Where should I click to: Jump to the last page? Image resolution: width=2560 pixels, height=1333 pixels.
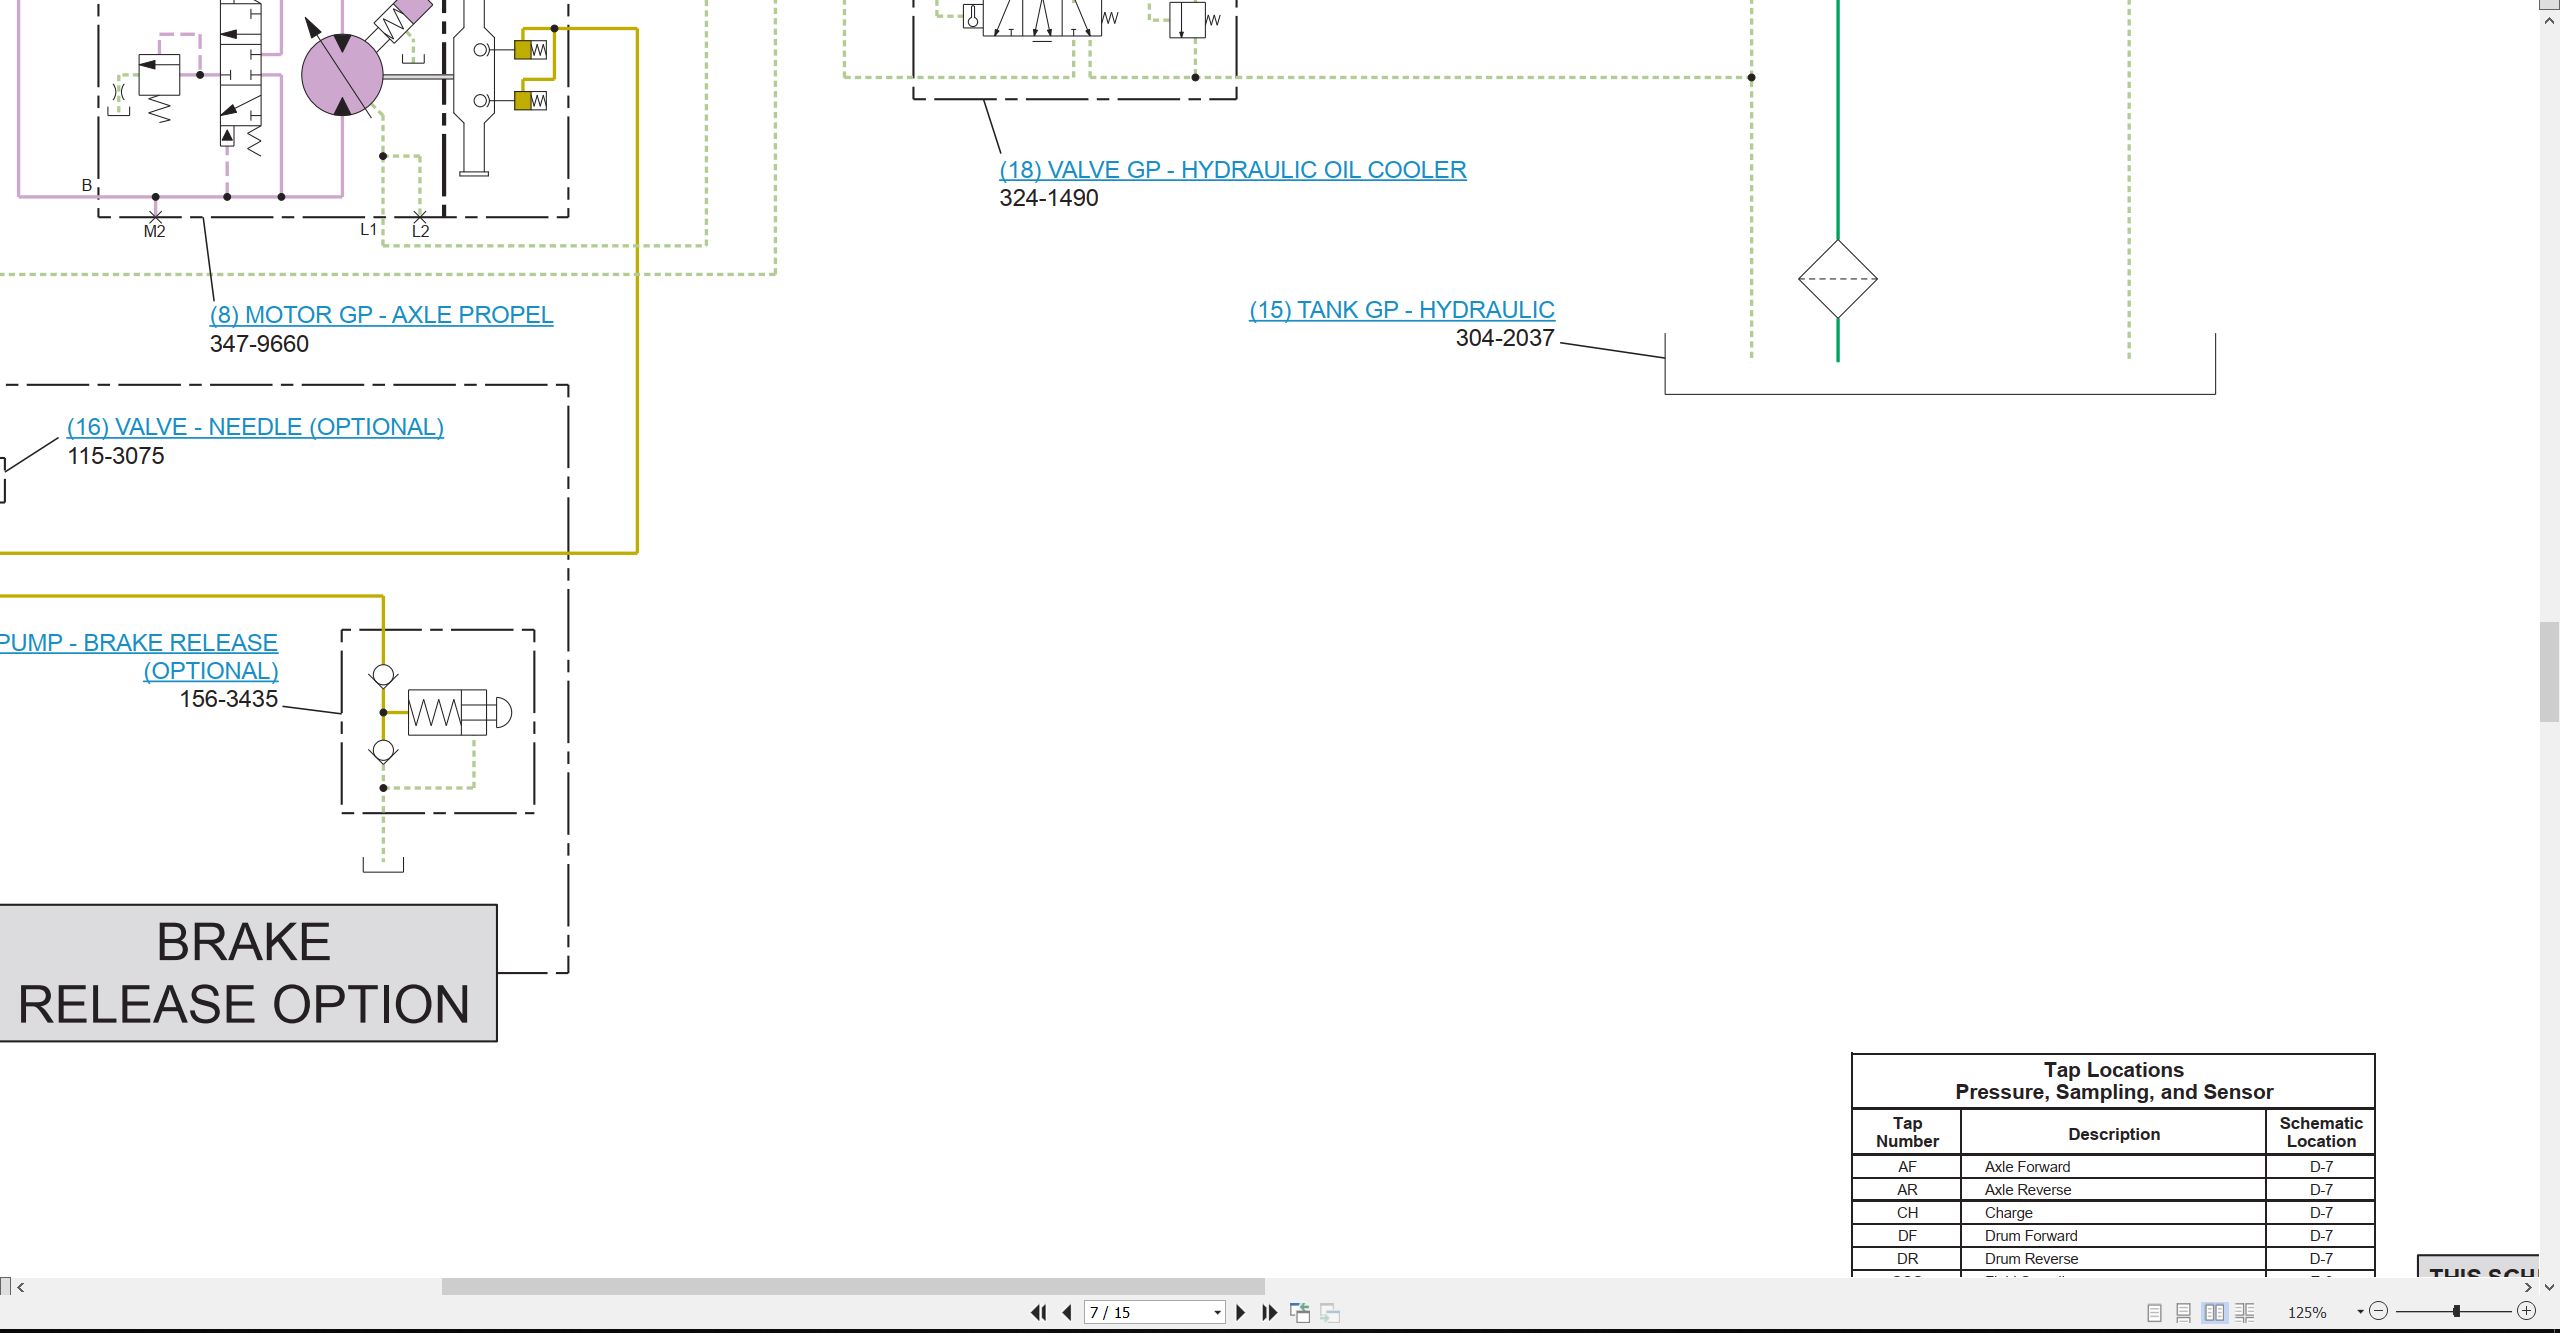coord(1270,1312)
